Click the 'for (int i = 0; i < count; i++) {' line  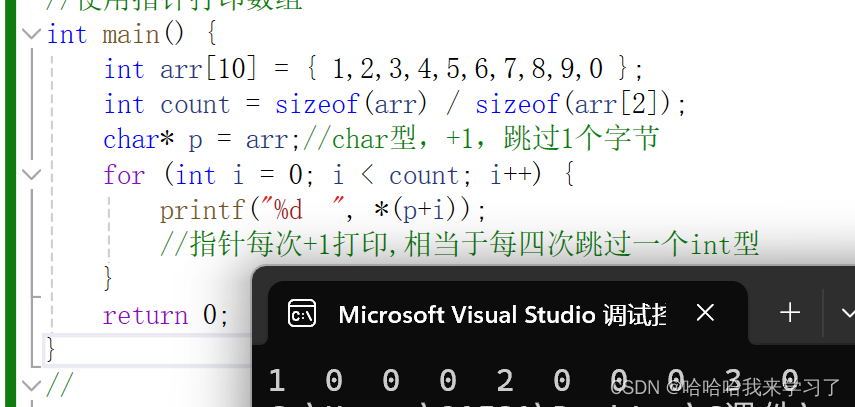click(x=338, y=175)
